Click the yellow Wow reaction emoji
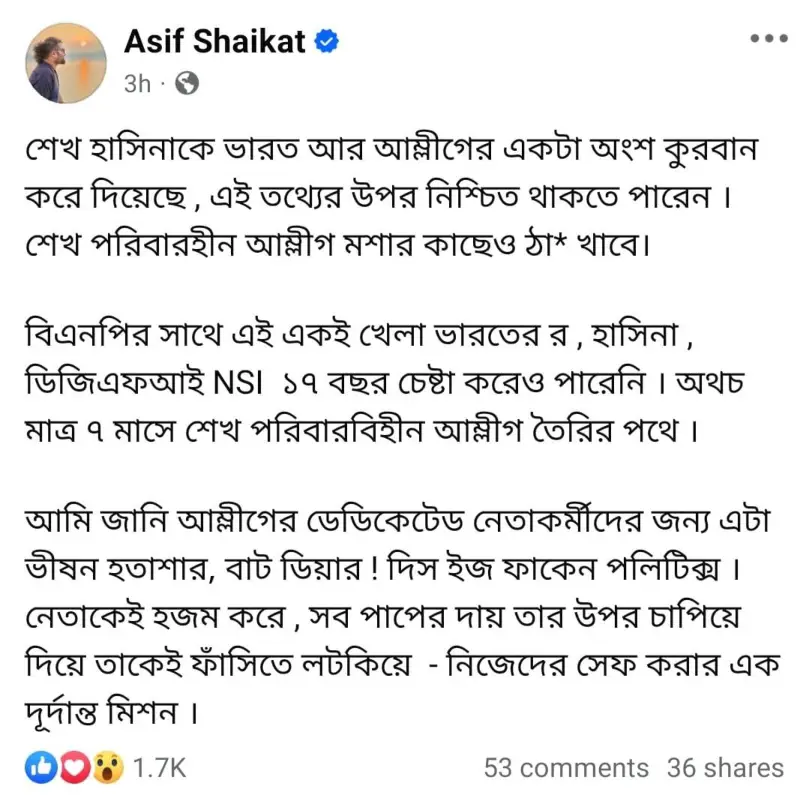Screen dimensions: 800x795 tap(108, 766)
